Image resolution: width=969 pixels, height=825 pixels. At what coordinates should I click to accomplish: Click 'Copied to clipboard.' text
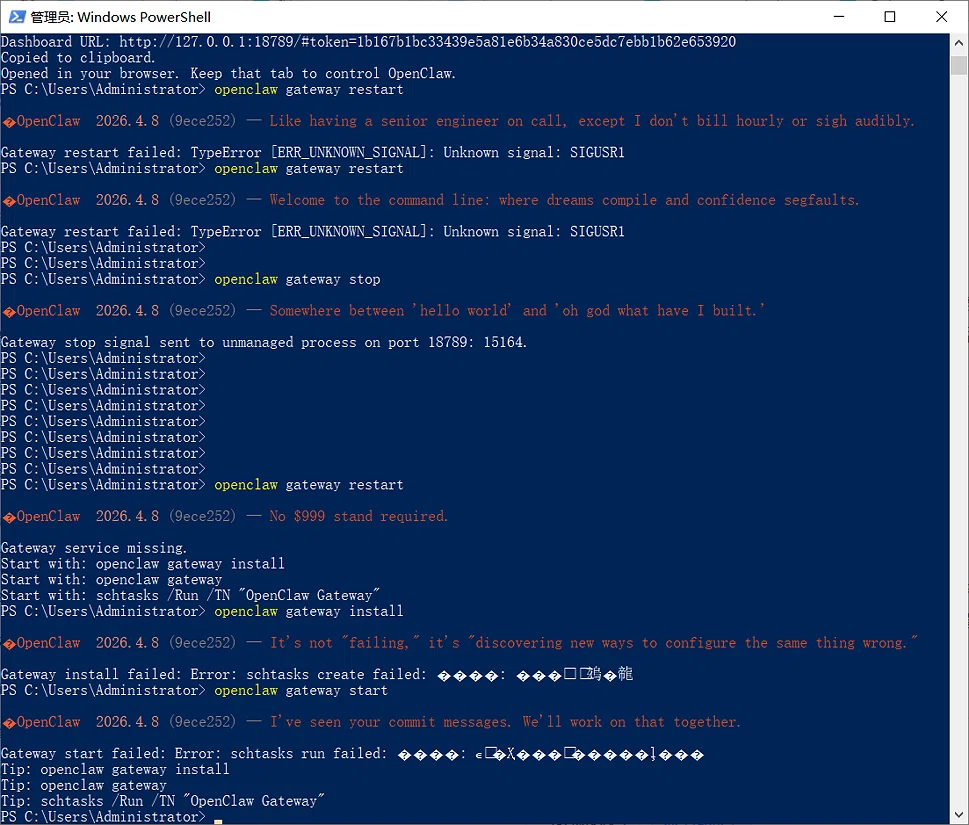click(78, 57)
